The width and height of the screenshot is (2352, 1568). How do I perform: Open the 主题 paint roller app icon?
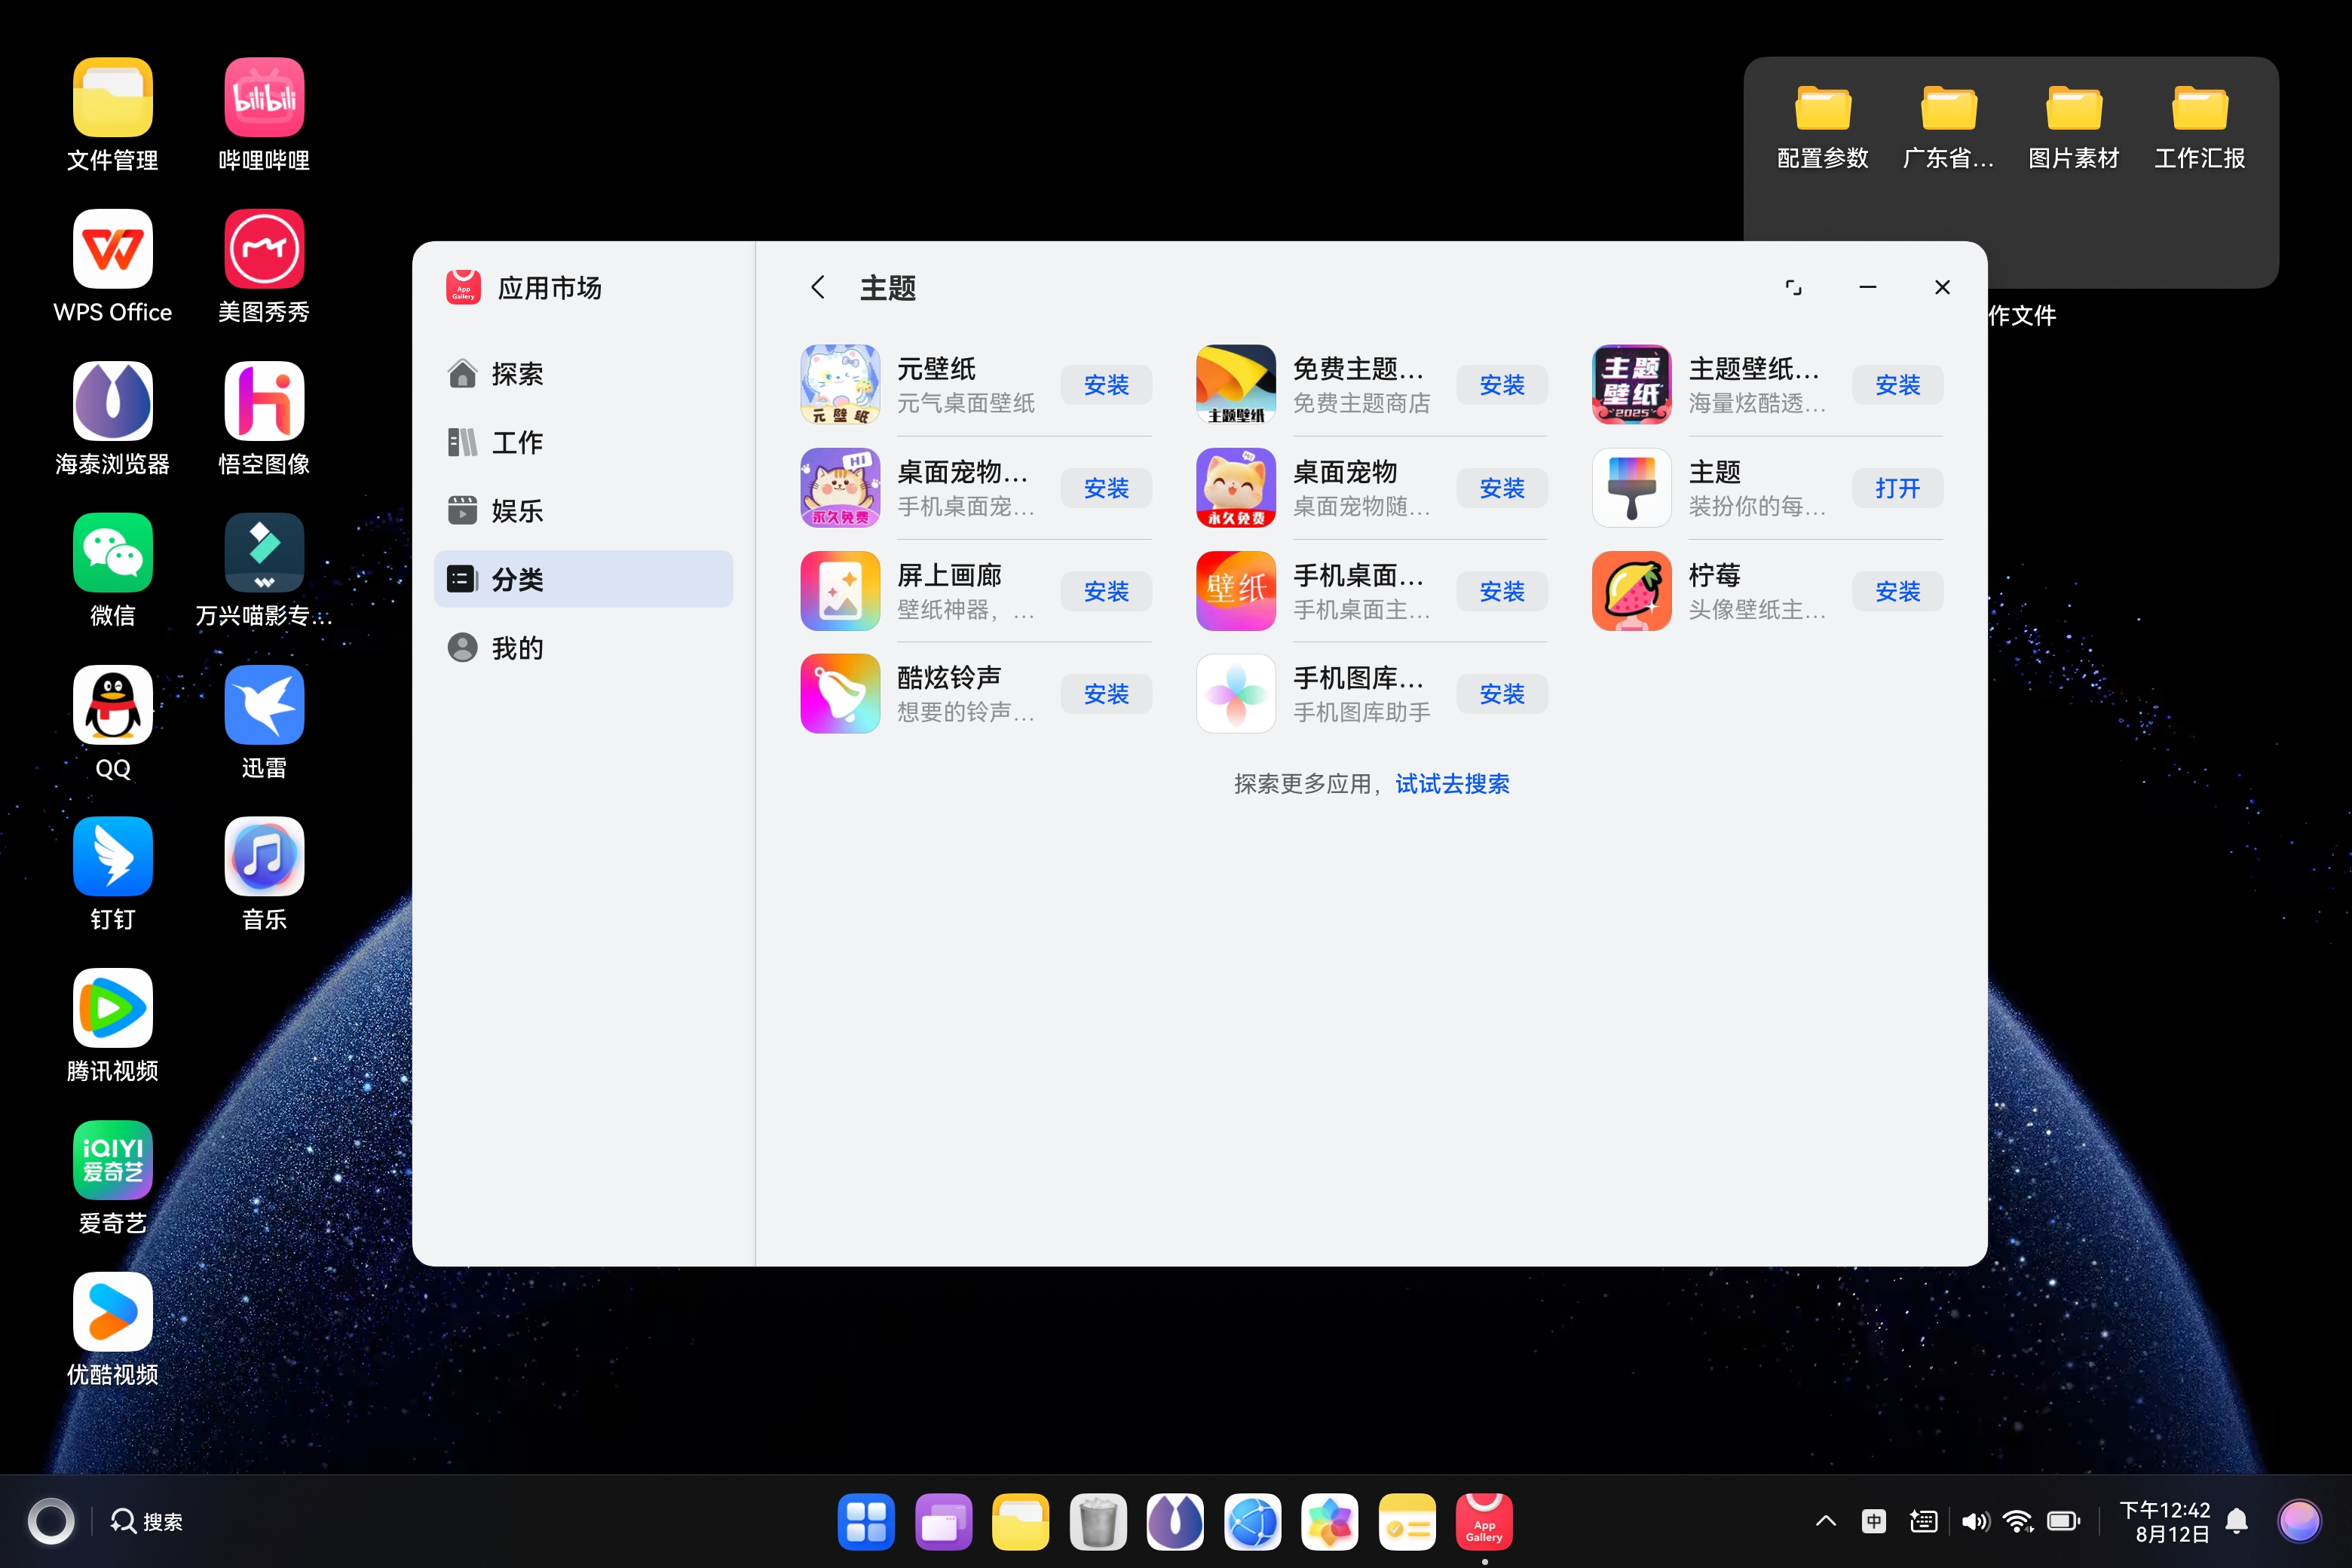[1632, 488]
